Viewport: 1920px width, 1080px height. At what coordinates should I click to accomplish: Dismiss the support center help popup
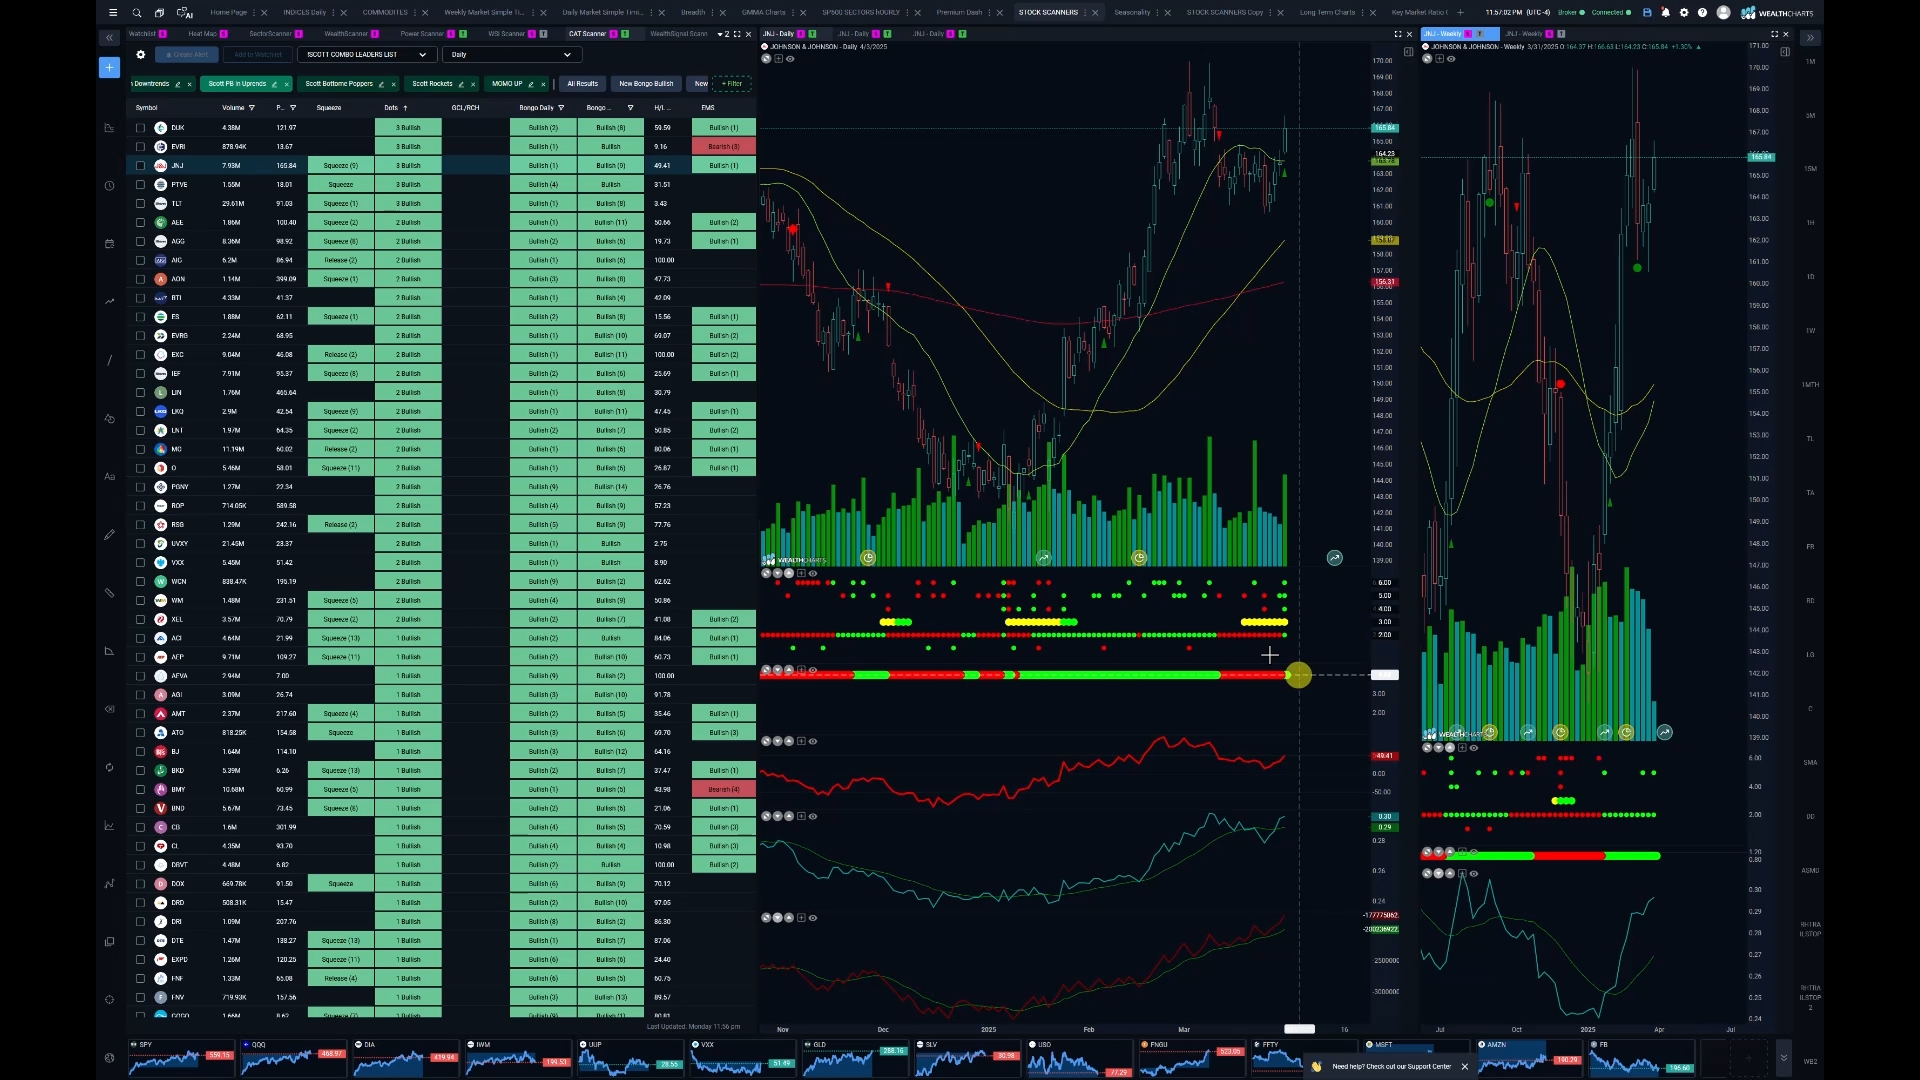pos(1464,1067)
